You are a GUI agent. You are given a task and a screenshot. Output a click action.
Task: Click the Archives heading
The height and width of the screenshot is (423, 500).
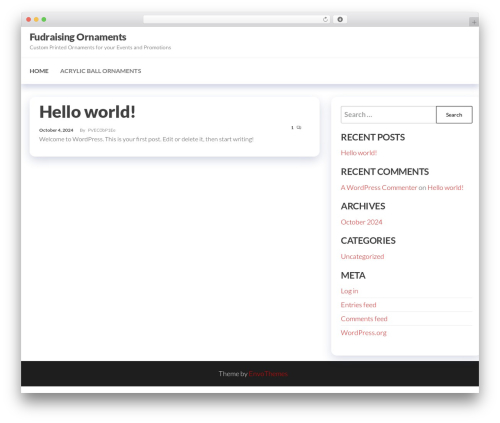point(363,206)
